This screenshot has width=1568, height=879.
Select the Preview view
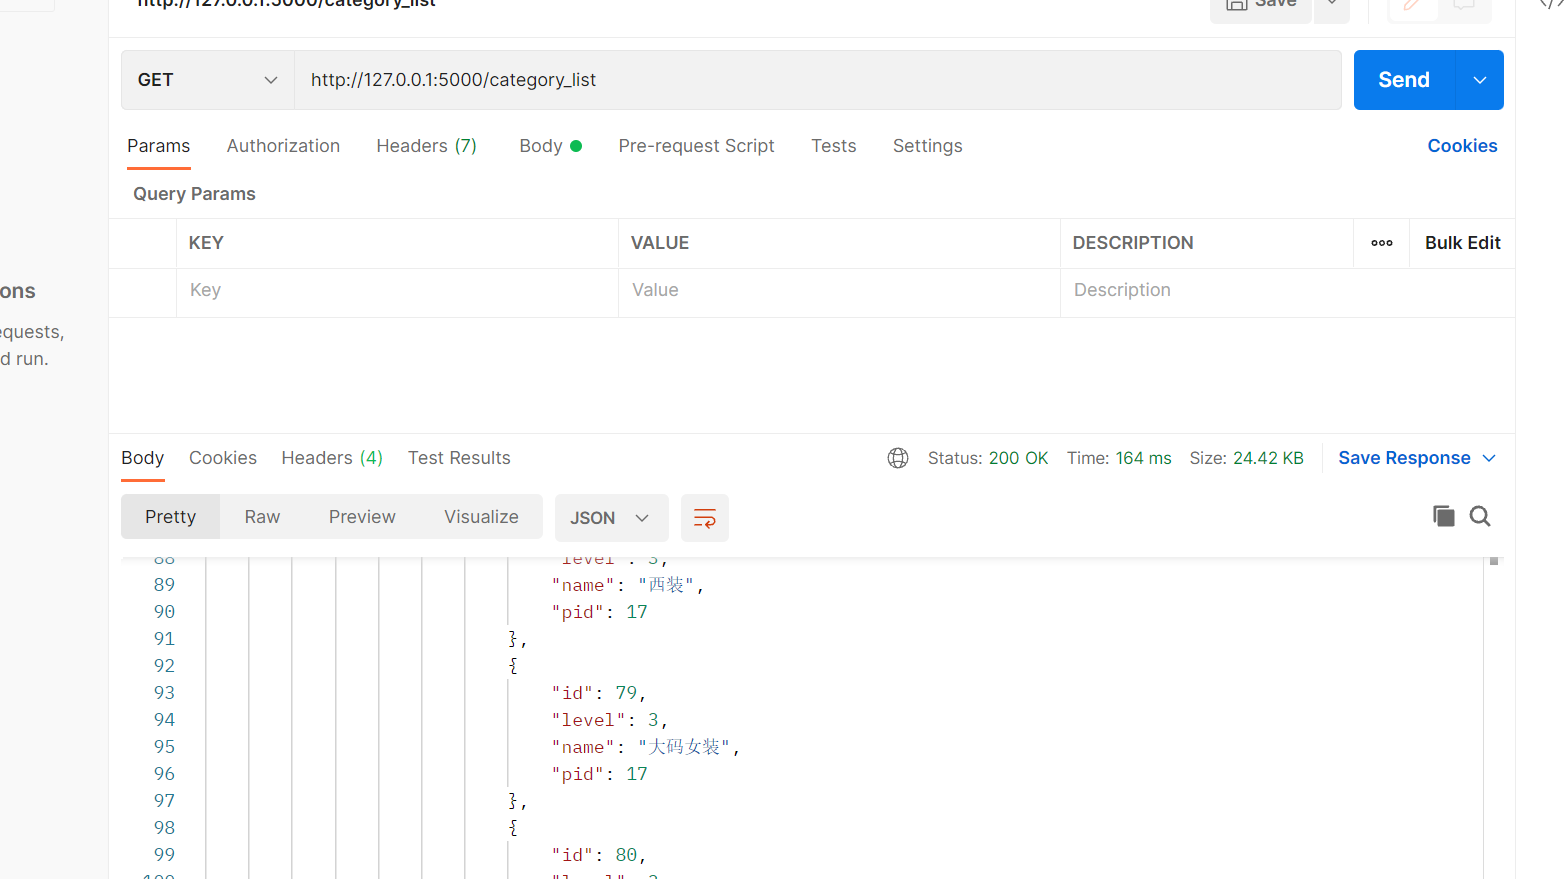pos(362,517)
